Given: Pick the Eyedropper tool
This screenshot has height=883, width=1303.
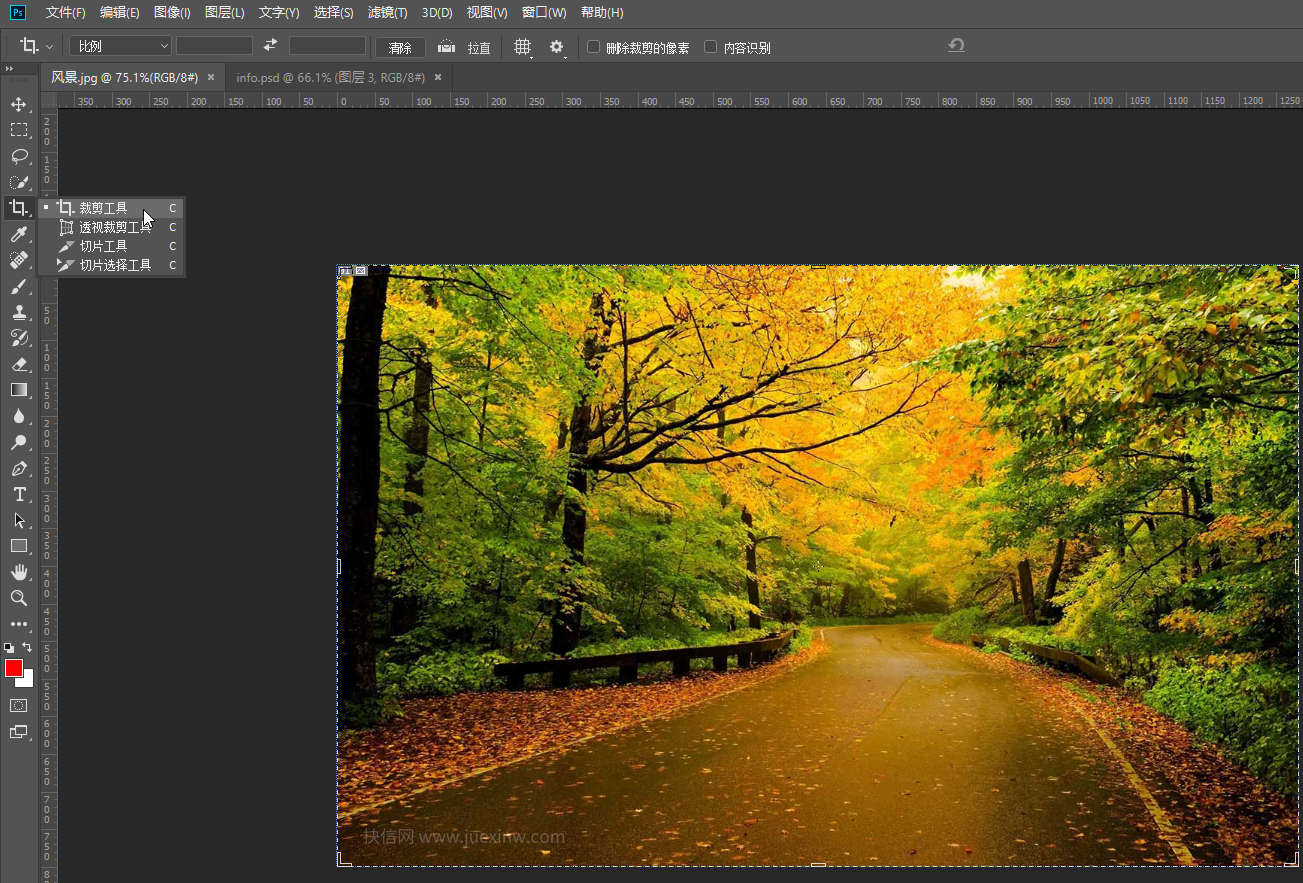Looking at the screenshot, I should [x=18, y=234].
